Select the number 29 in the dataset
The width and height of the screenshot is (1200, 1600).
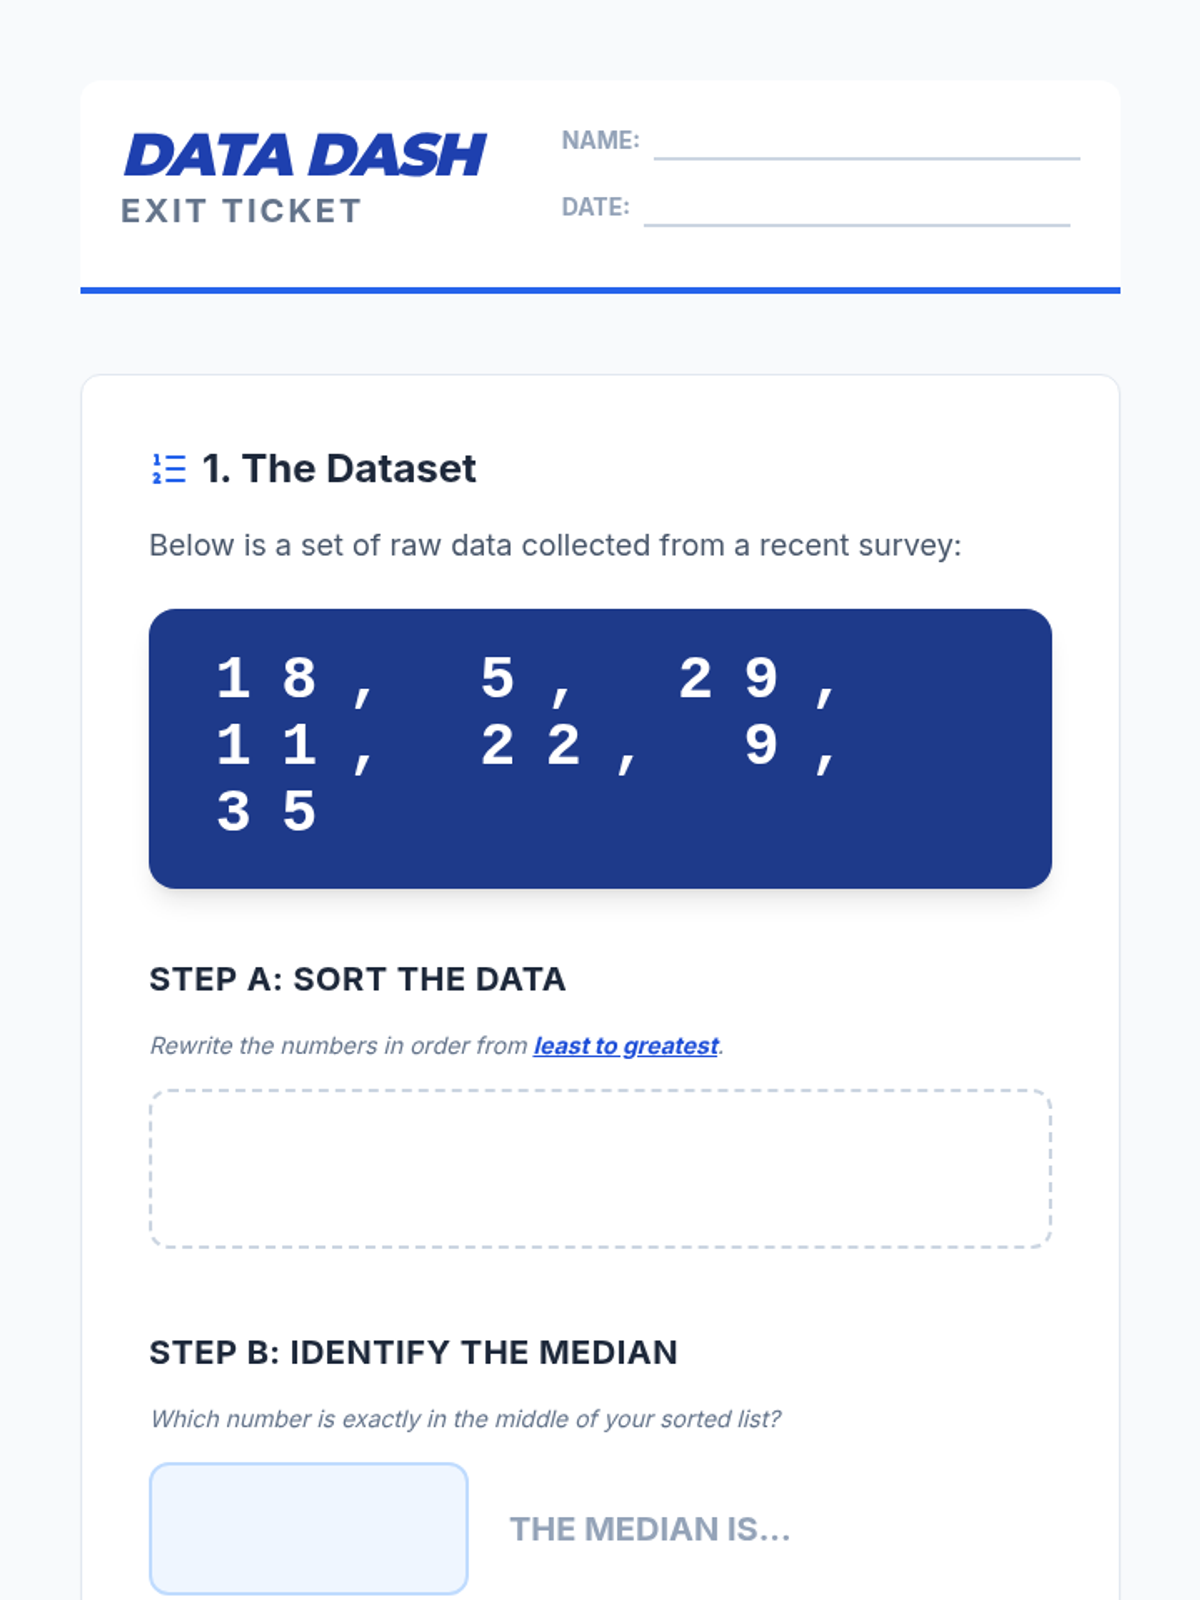tap(728, 679)
